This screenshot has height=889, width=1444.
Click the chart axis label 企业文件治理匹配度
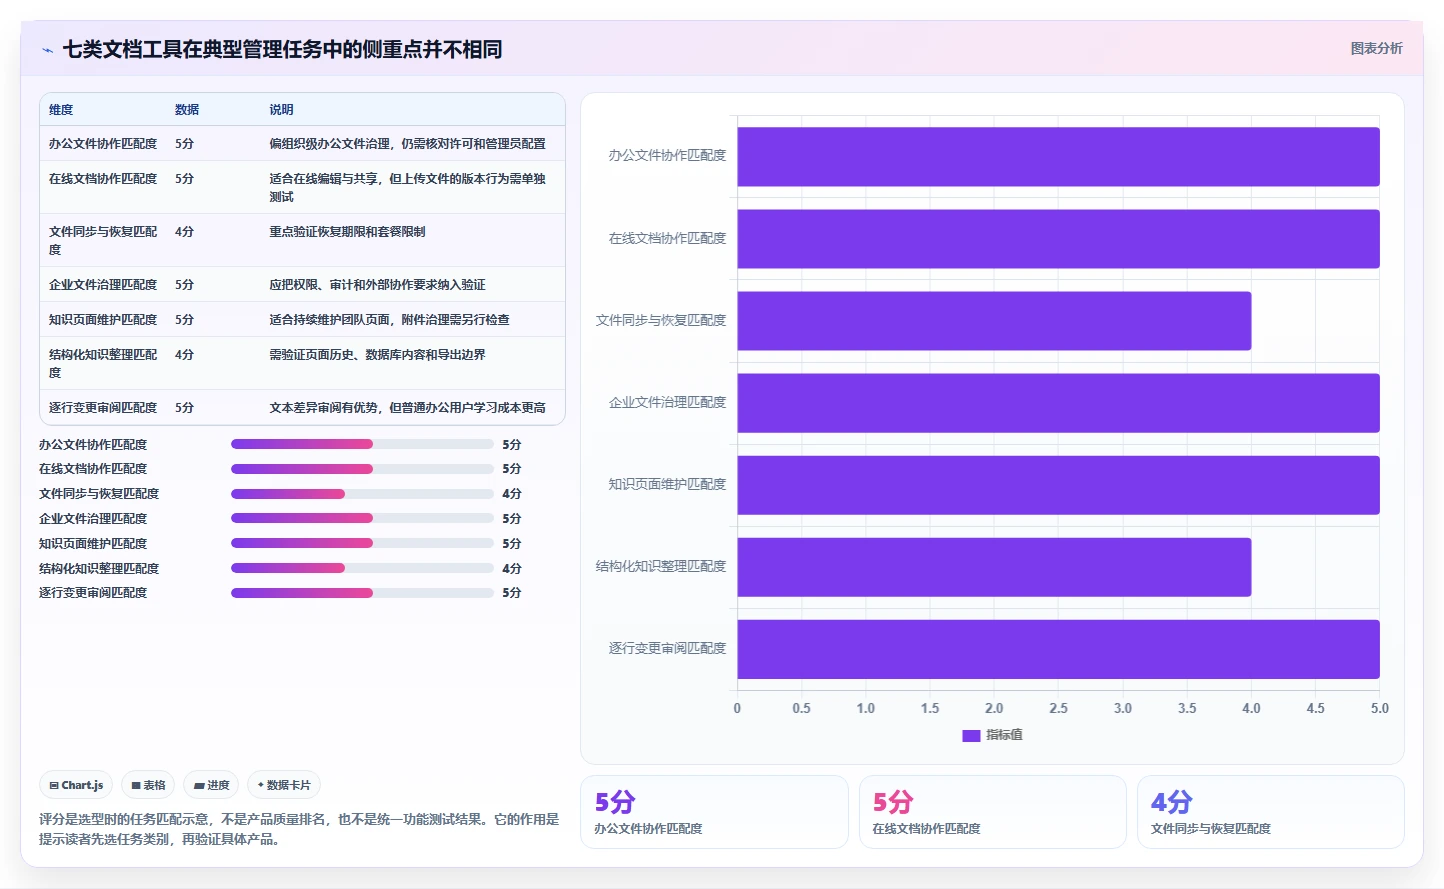pos(667,403)
